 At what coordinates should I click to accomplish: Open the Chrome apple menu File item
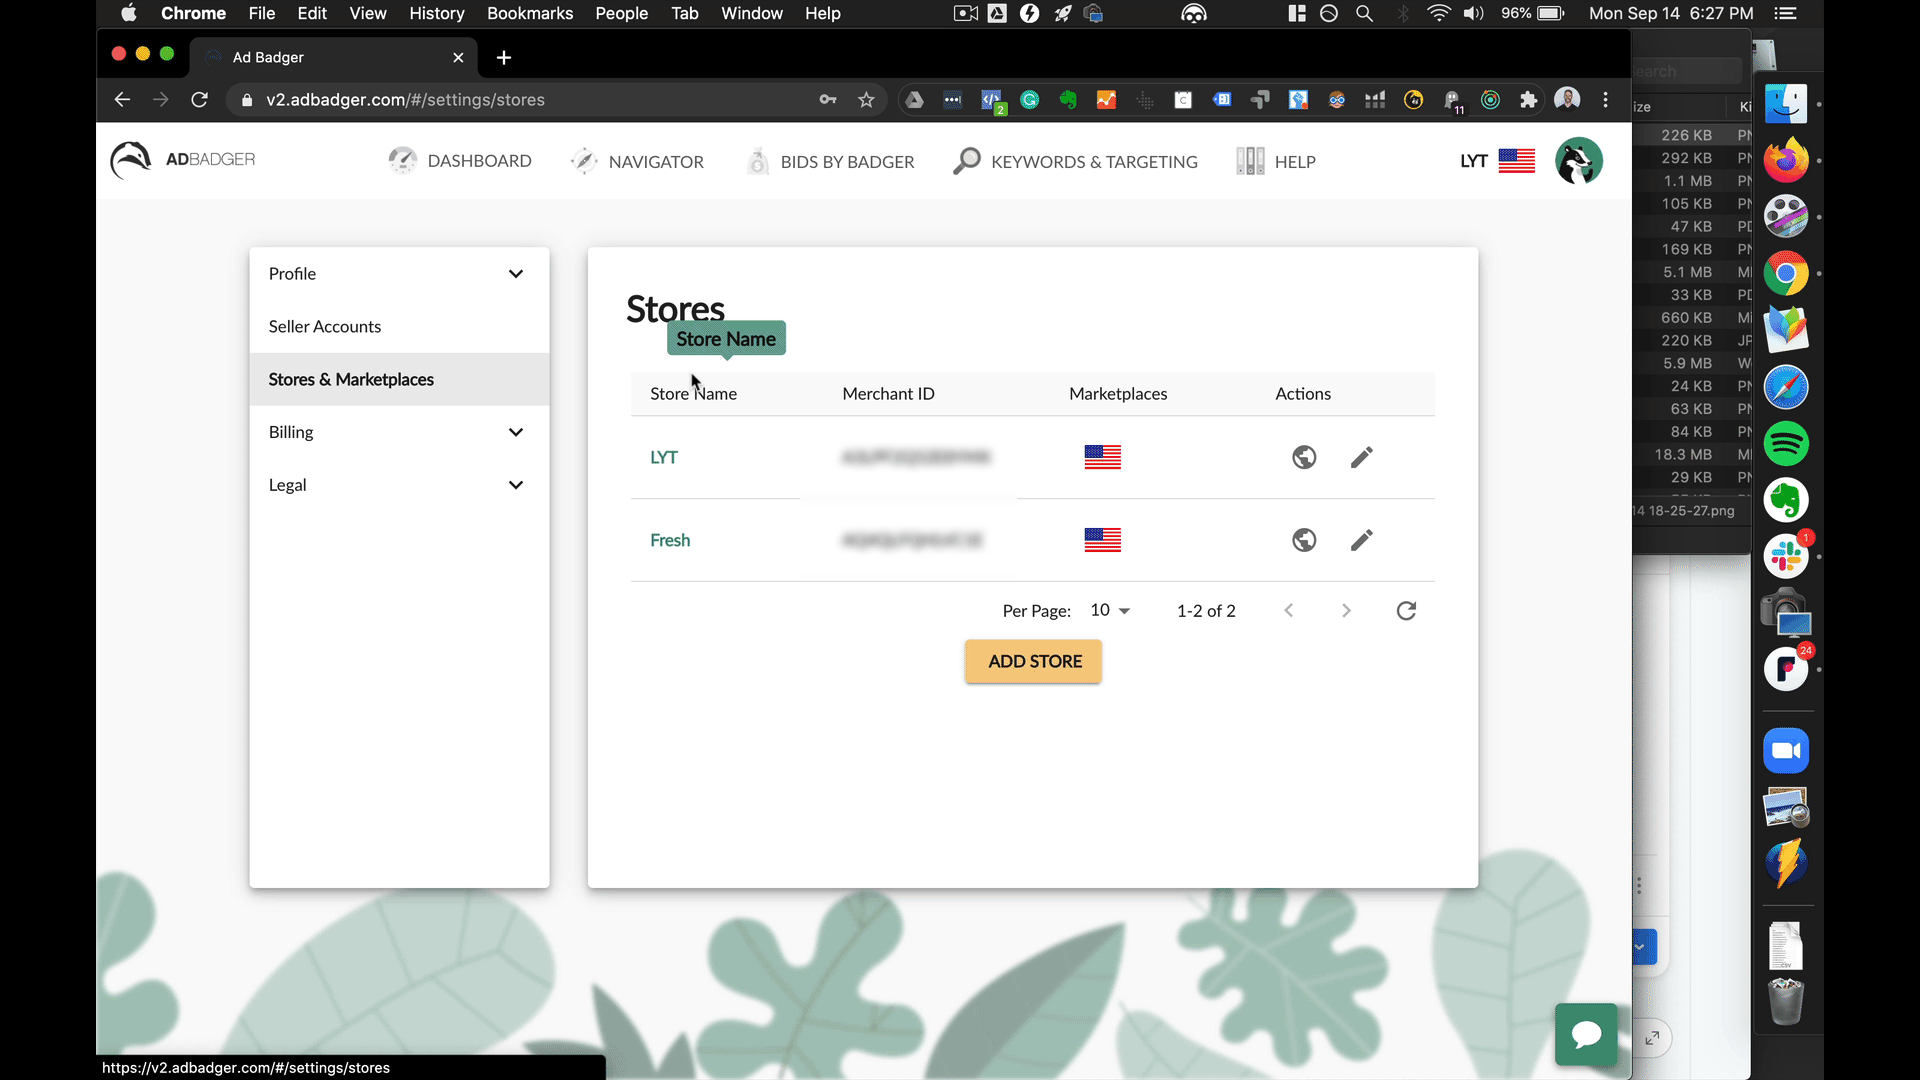tap(261, 13)
